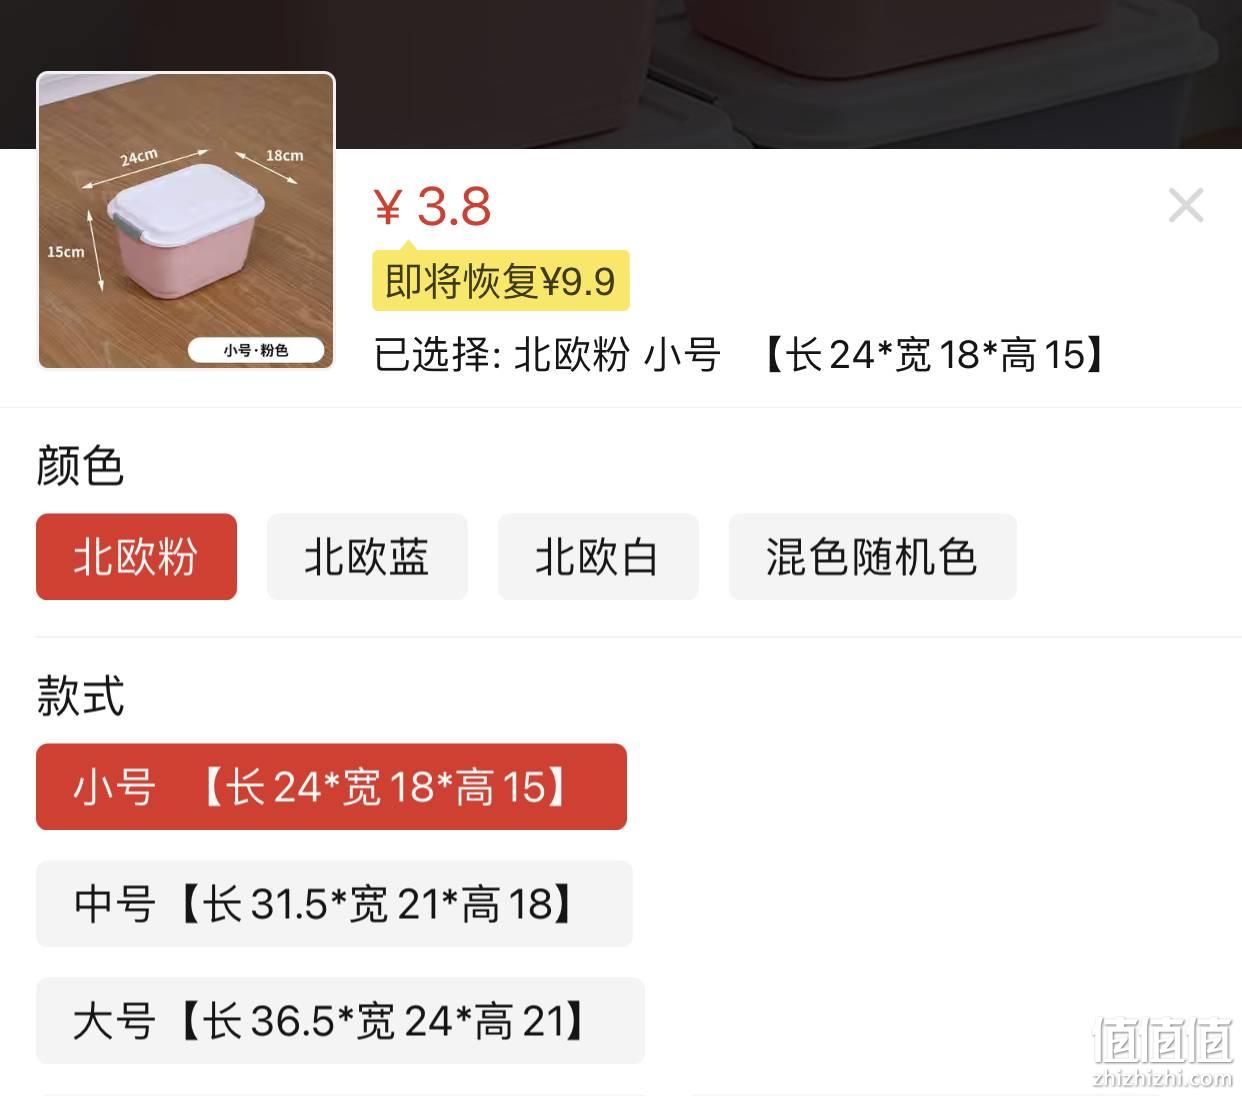Viewport: 1242px width, 1096px height.
Task: Choose 中号 size 长31.5*宽21*高18
Action: tap(334, 904)
